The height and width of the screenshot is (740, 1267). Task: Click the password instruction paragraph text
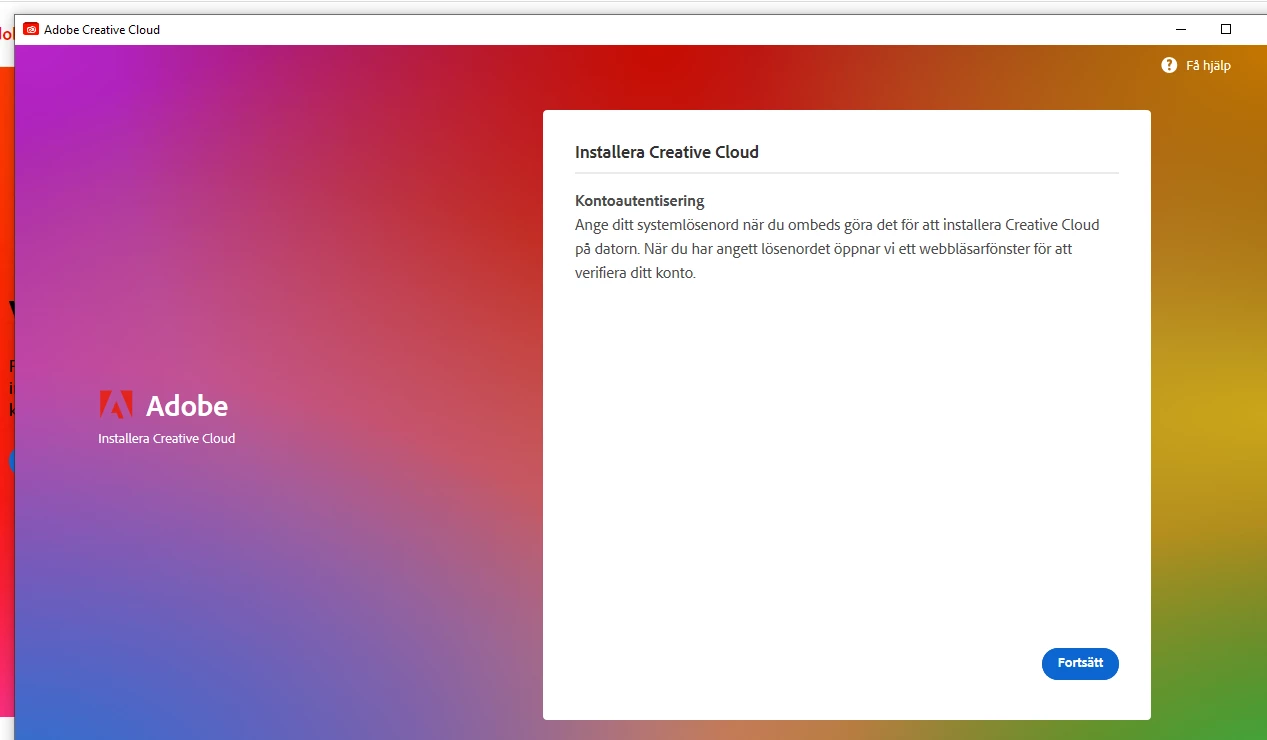837,248
